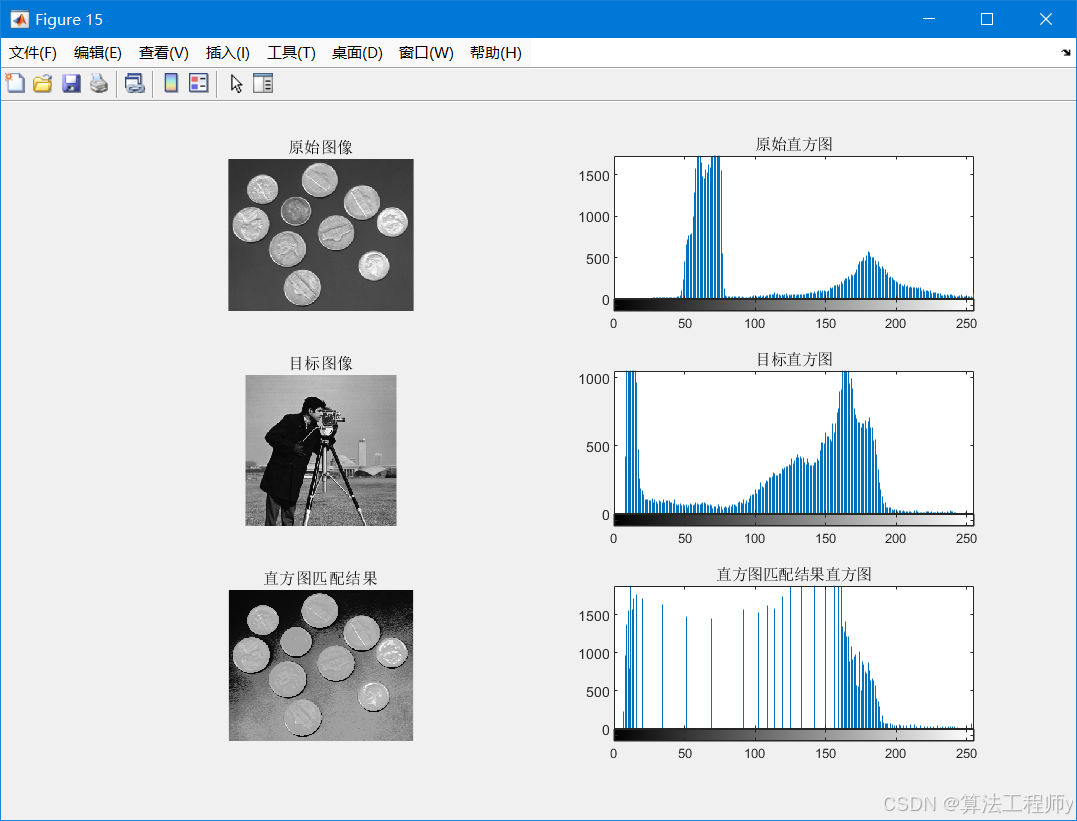Click the MATLAB logo in title bar
Viewport: 1077px width, 821px height.
coord(19,19)
